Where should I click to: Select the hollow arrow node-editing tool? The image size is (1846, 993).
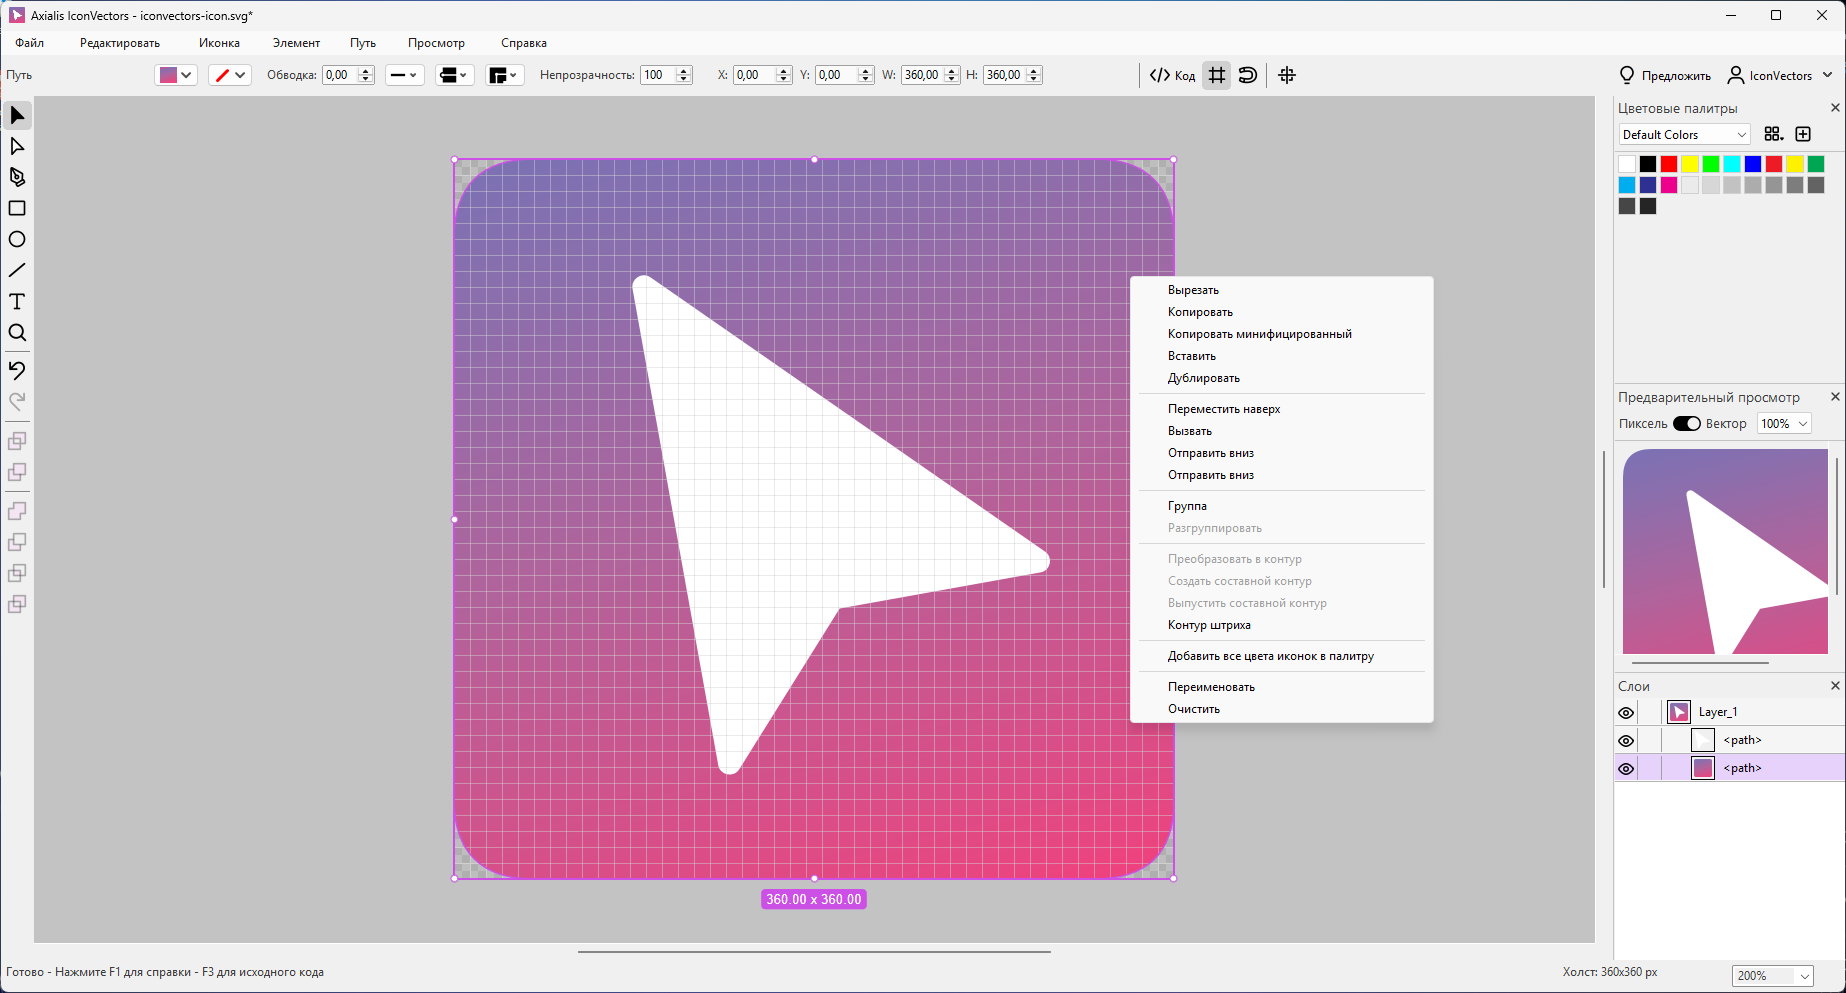[x=17, y=147]
